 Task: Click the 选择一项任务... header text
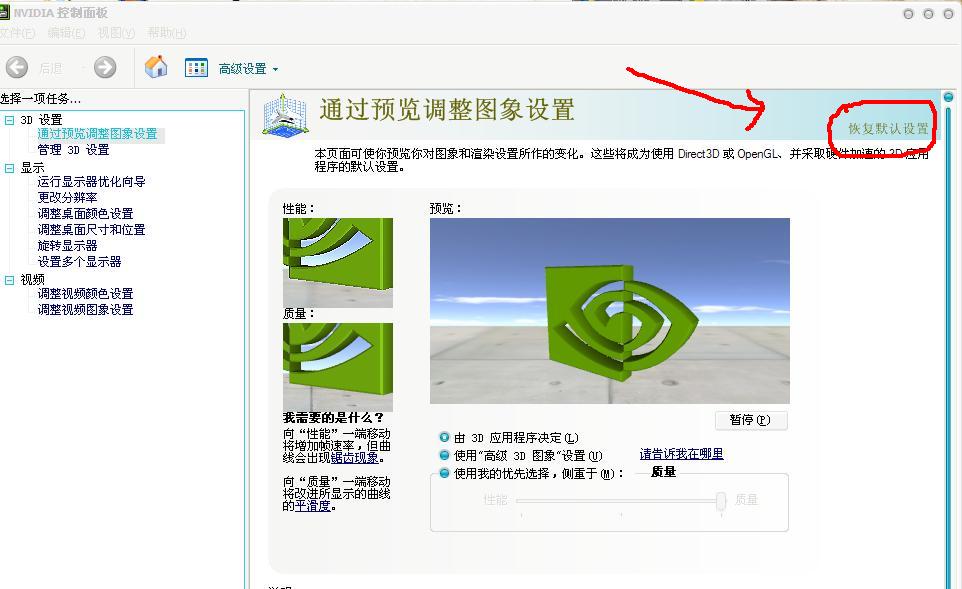[x=40, y=99]
